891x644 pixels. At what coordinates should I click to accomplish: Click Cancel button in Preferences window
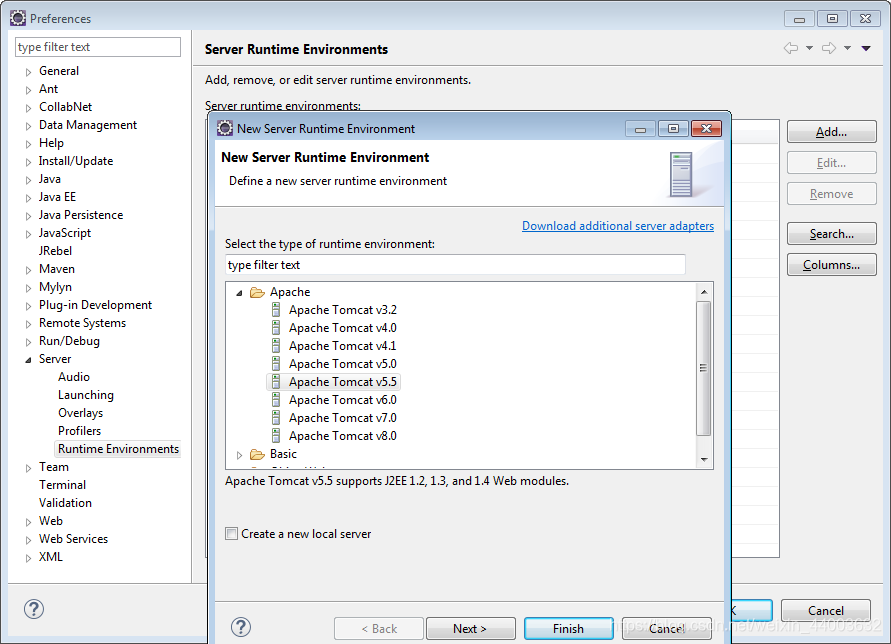point(826,610)
